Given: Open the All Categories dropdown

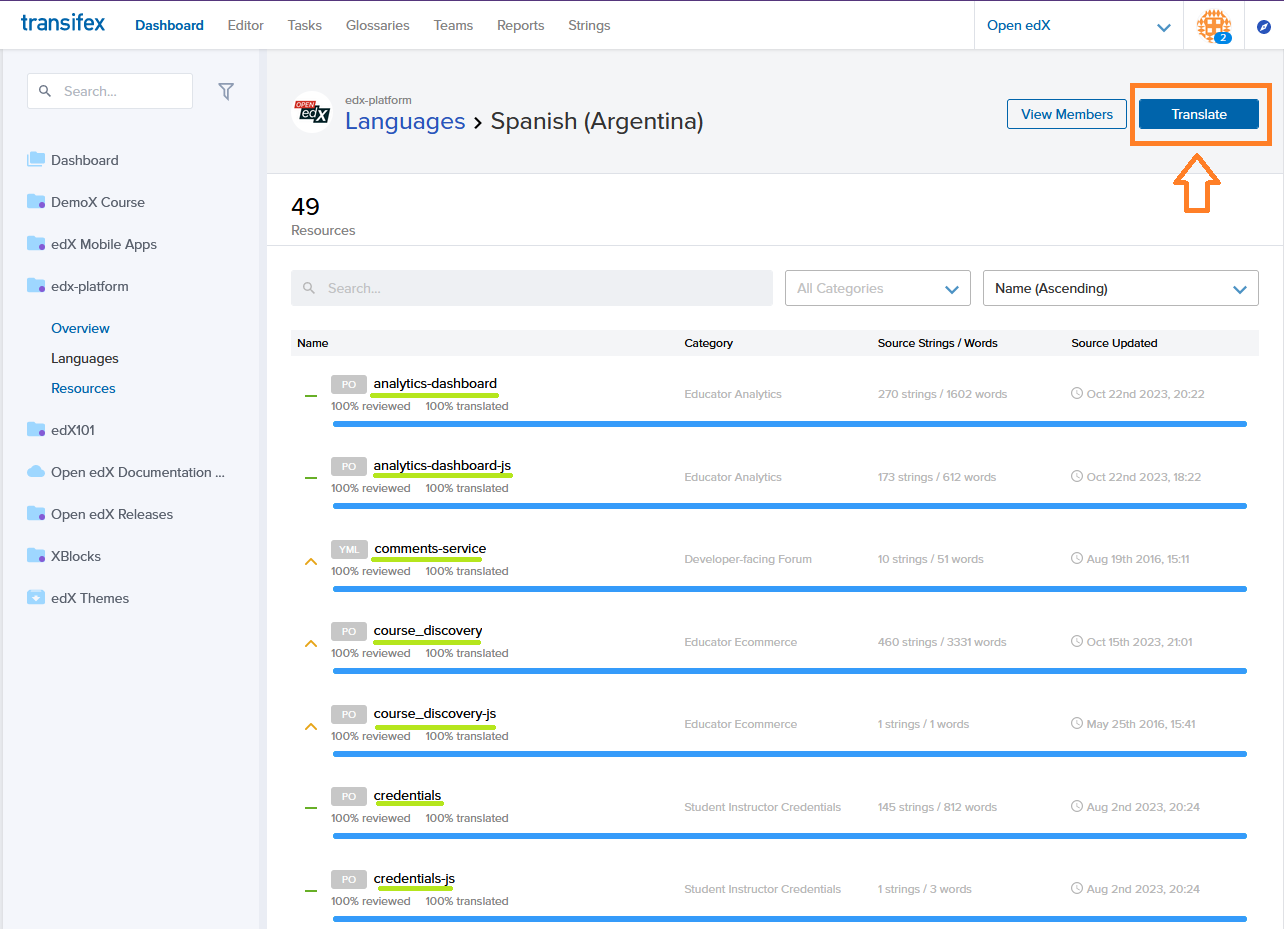Looking at the screenshot, I should [877, 288].
